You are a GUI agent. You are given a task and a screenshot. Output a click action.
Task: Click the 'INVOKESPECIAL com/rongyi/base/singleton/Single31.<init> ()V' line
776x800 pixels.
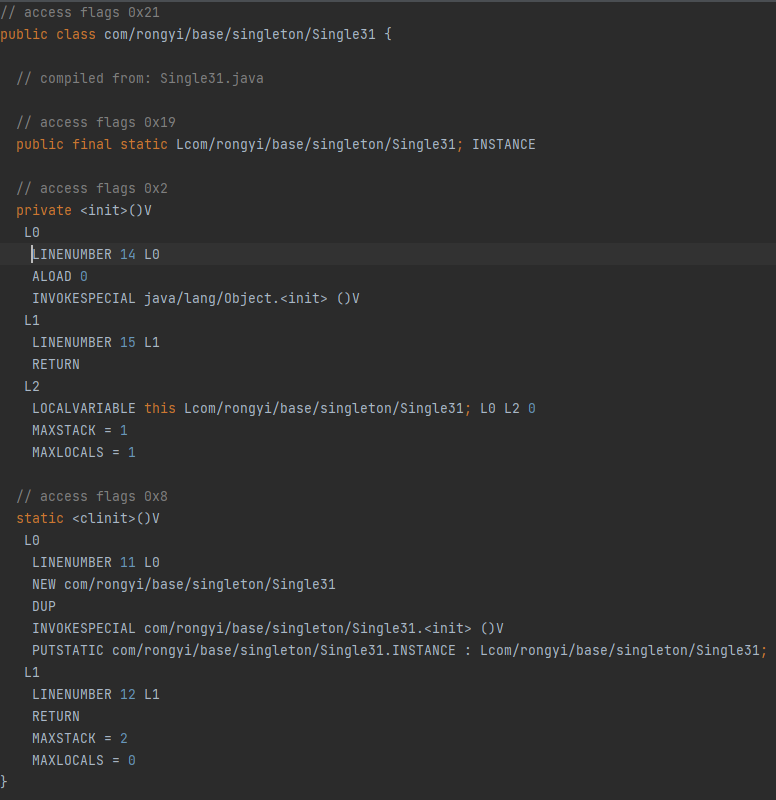tap(268, 628)
